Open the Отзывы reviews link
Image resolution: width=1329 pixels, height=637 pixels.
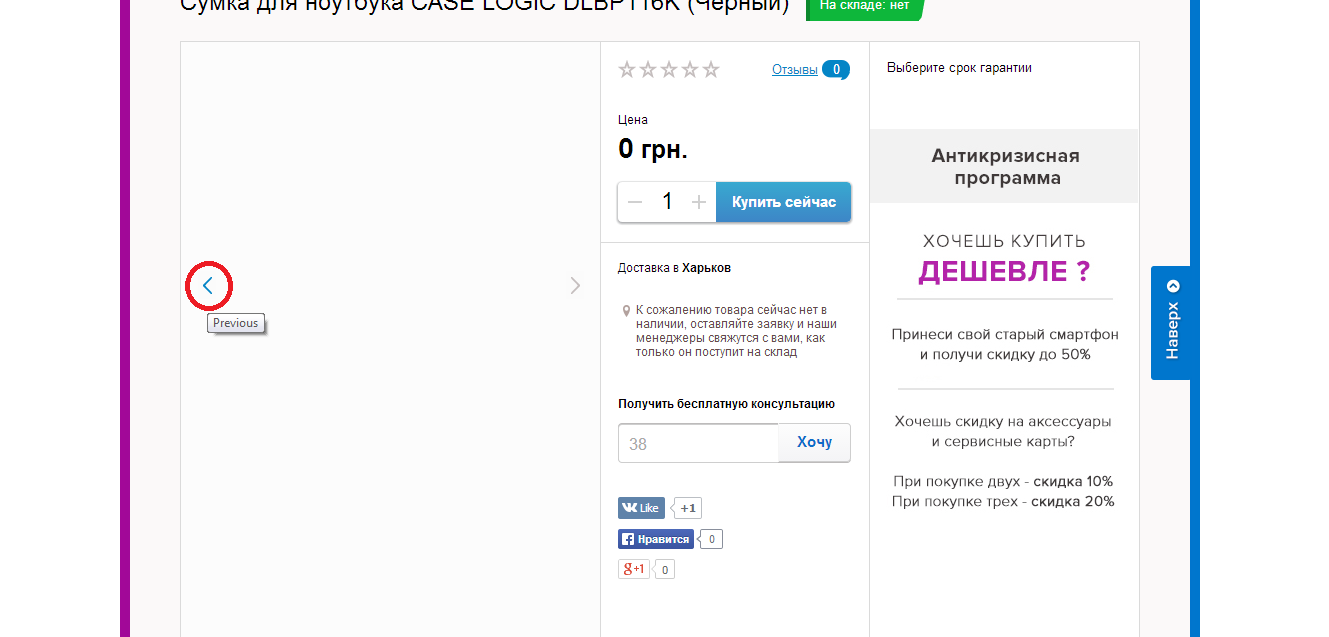(795, 69)
